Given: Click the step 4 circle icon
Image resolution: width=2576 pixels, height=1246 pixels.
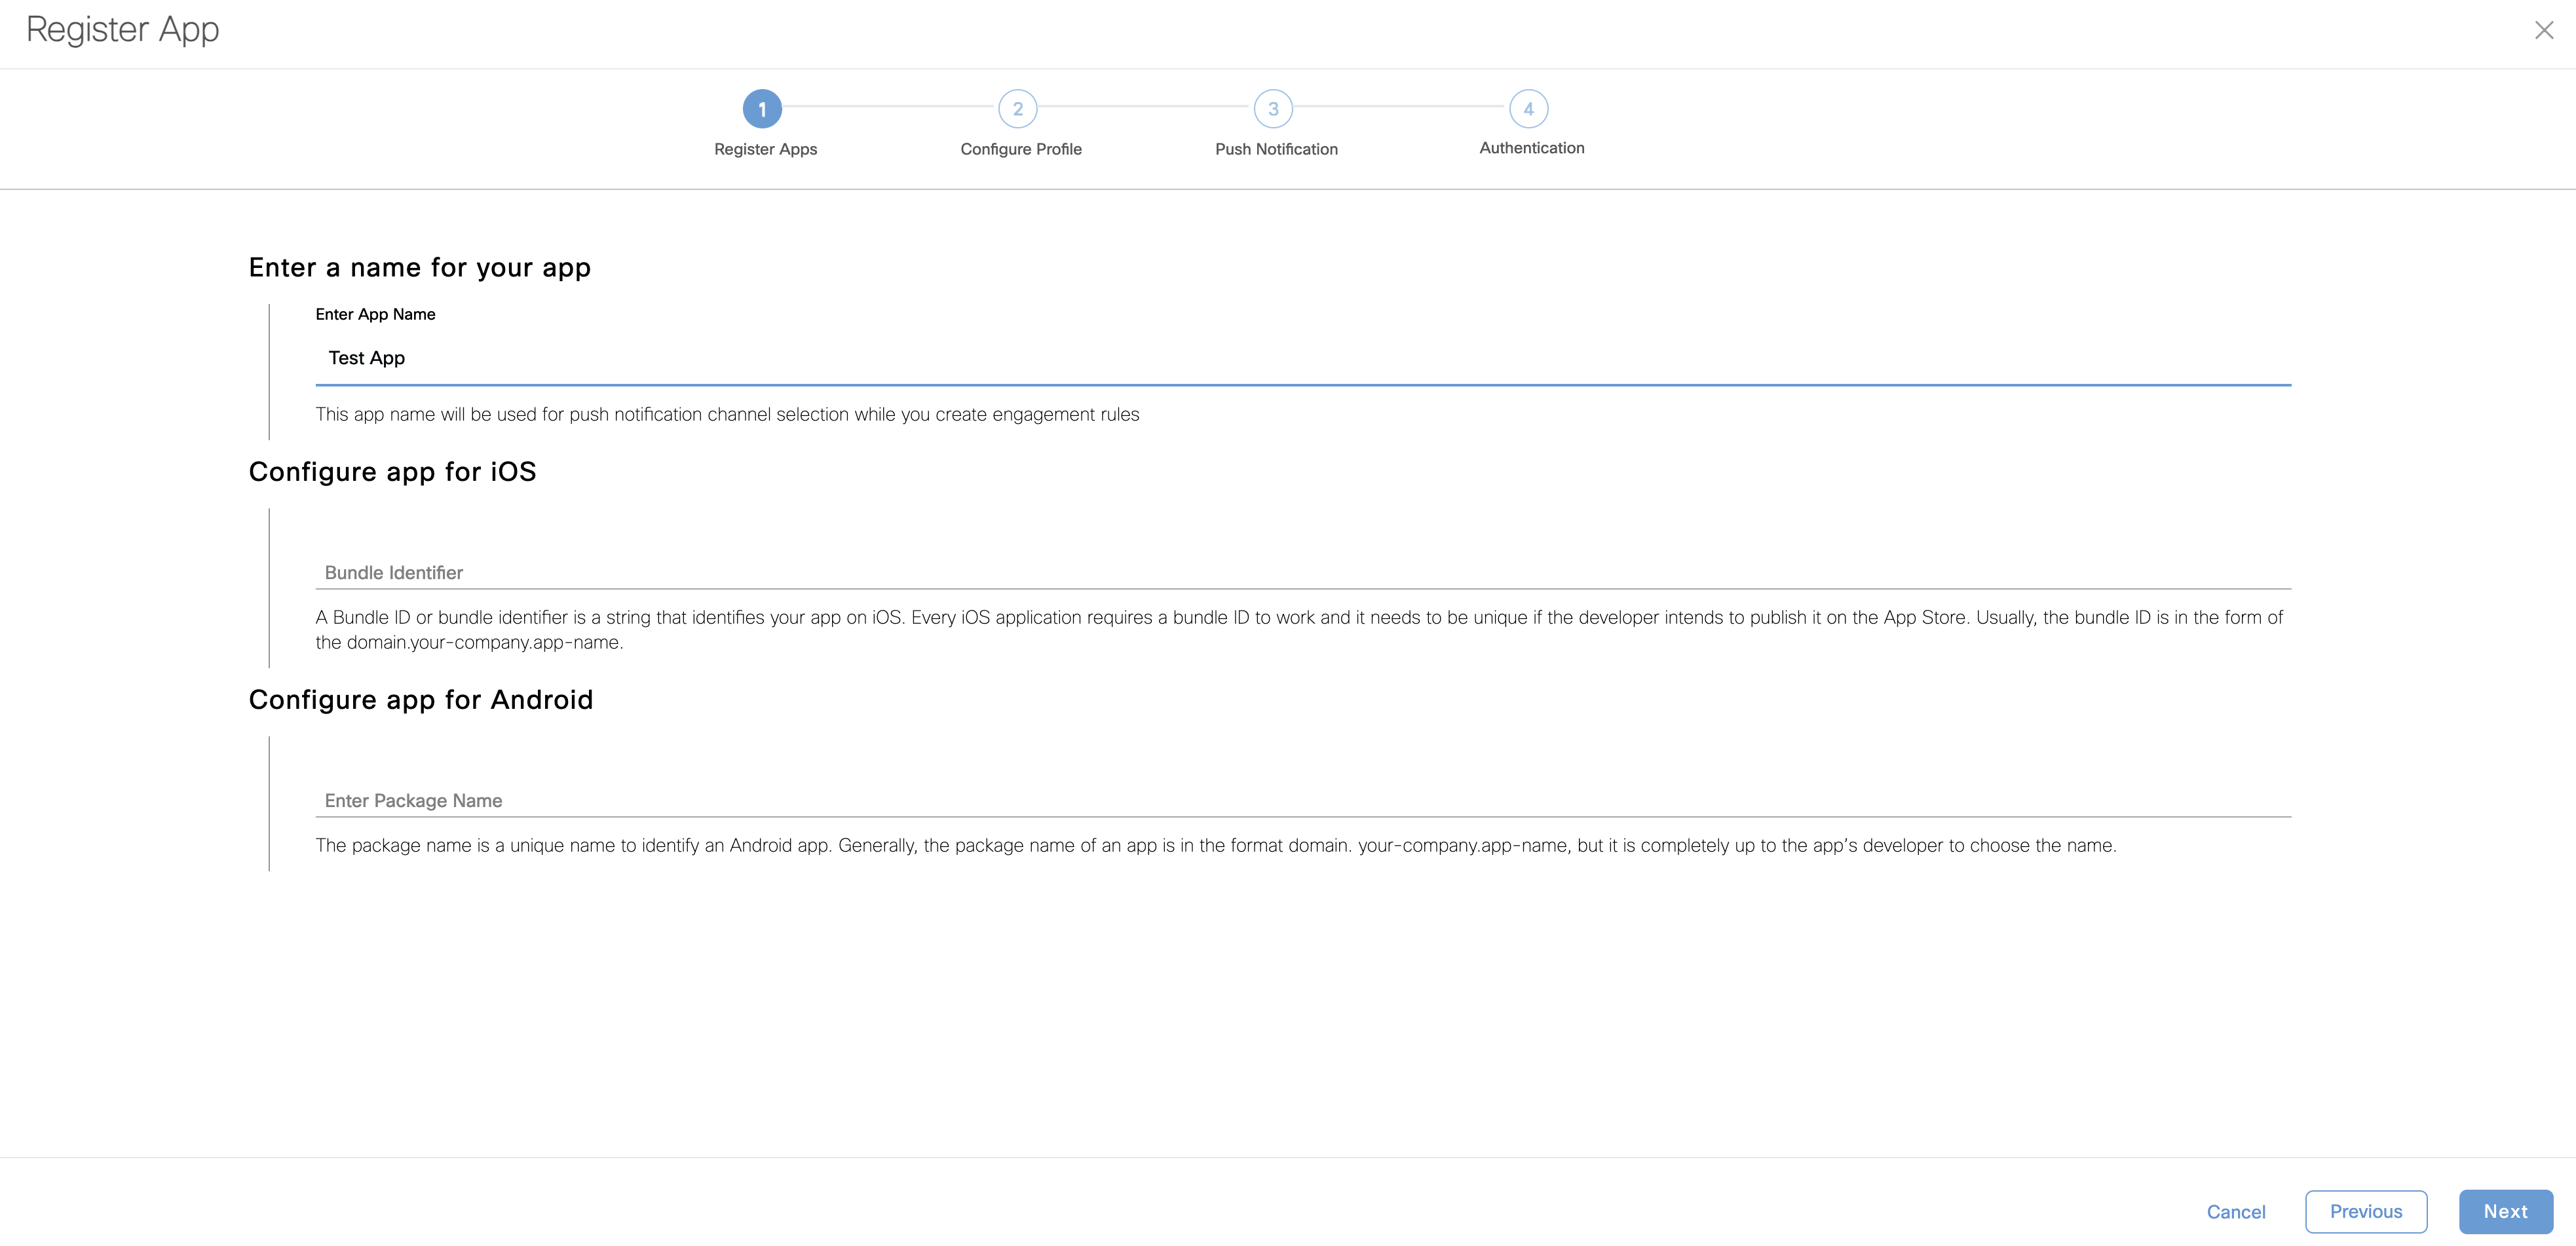Looking at the screenshot, I should click(x=1528, y=109).
